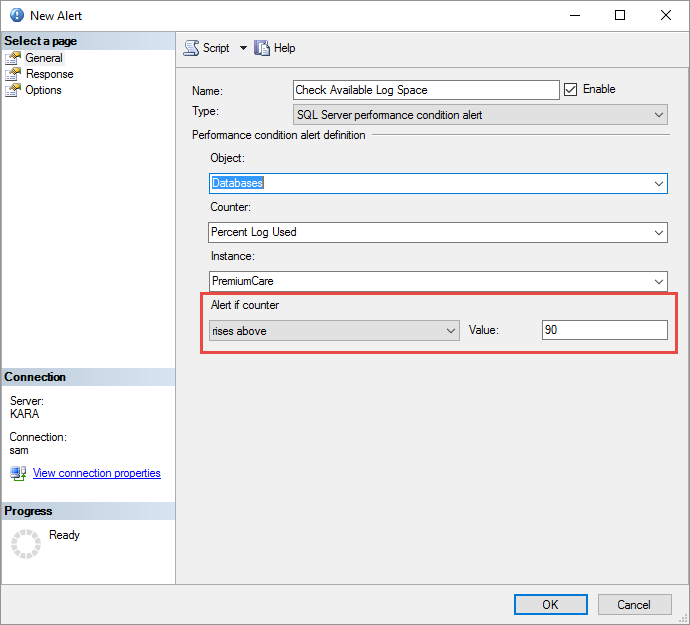Image resolution: width=690 pixels, height=625 pixels.
Task: Click the Script toolbar icon
Action: 191,48
